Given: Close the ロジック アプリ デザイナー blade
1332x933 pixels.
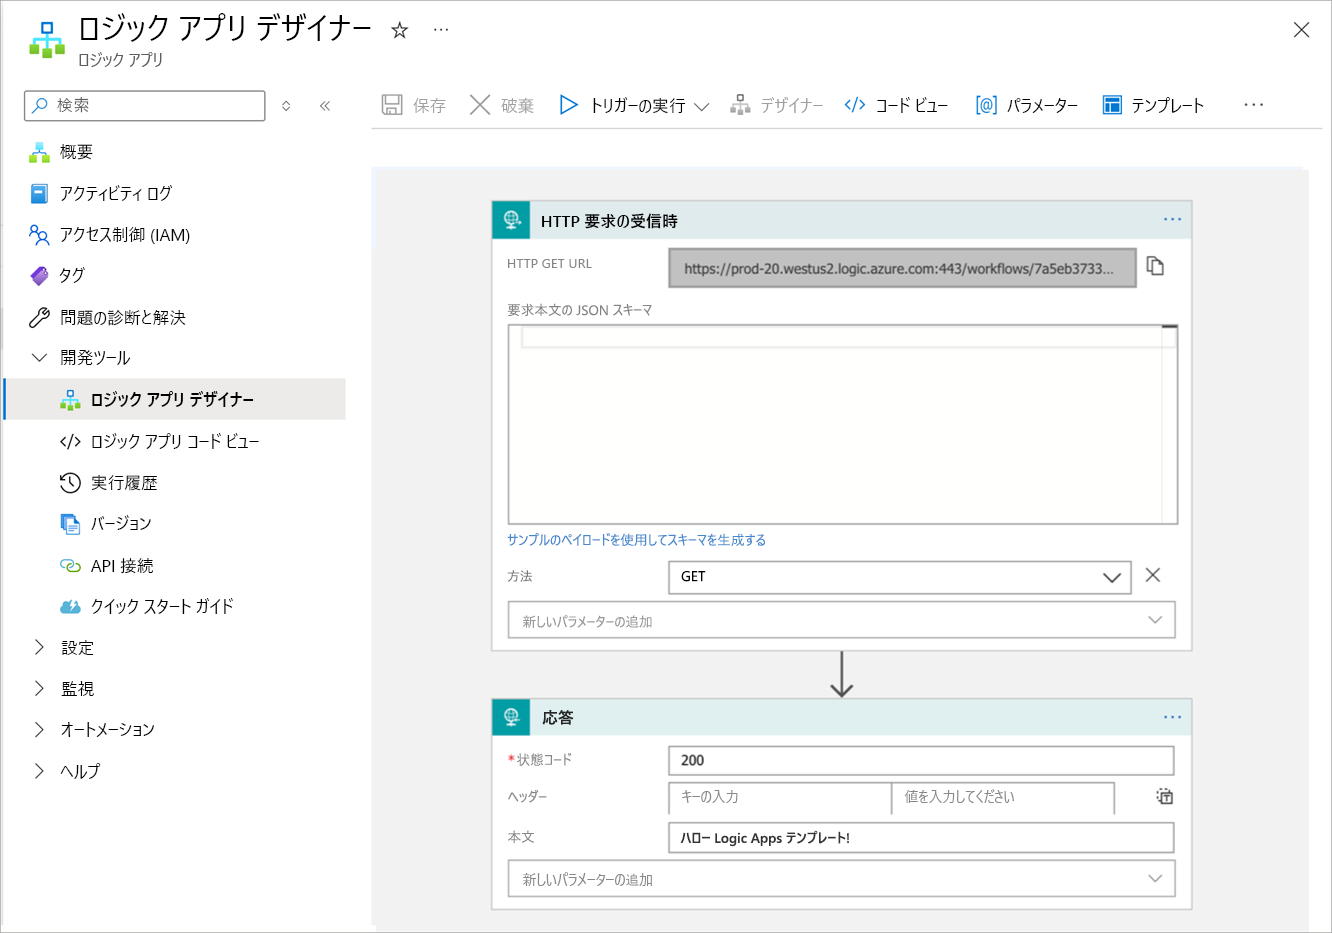Looking at the screenshot, I should point(1301,30).
